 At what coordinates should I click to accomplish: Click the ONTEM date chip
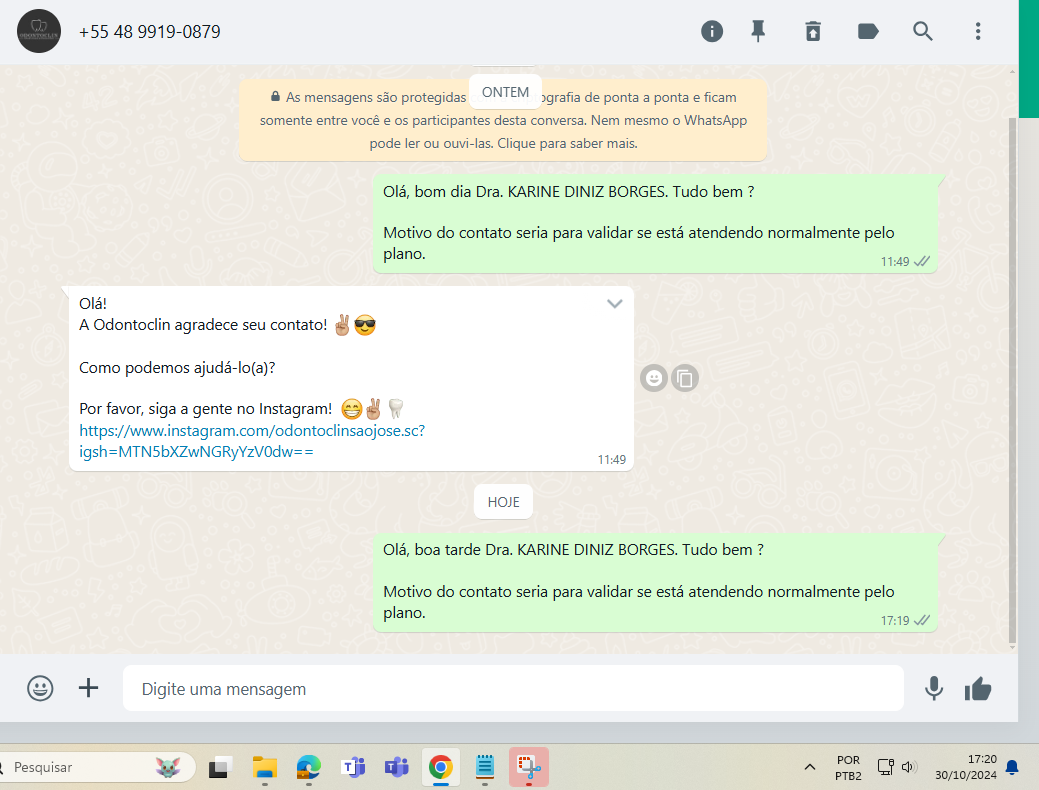506,92
